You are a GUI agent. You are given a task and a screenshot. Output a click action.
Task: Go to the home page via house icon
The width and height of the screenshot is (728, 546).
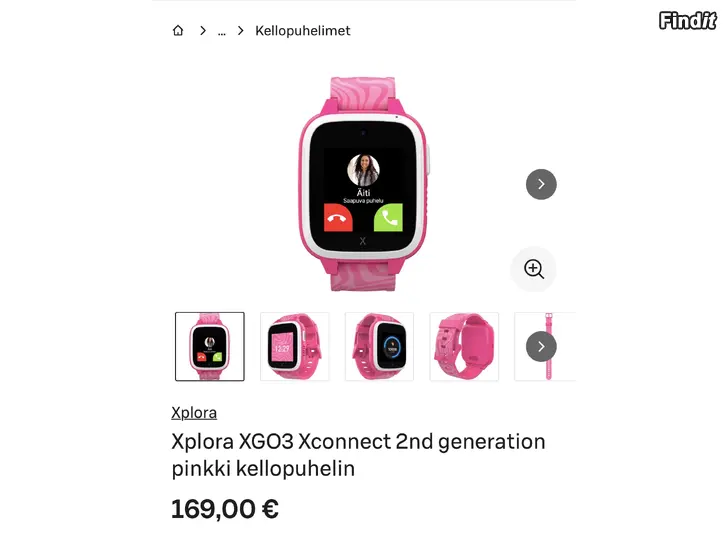[178, 31]
